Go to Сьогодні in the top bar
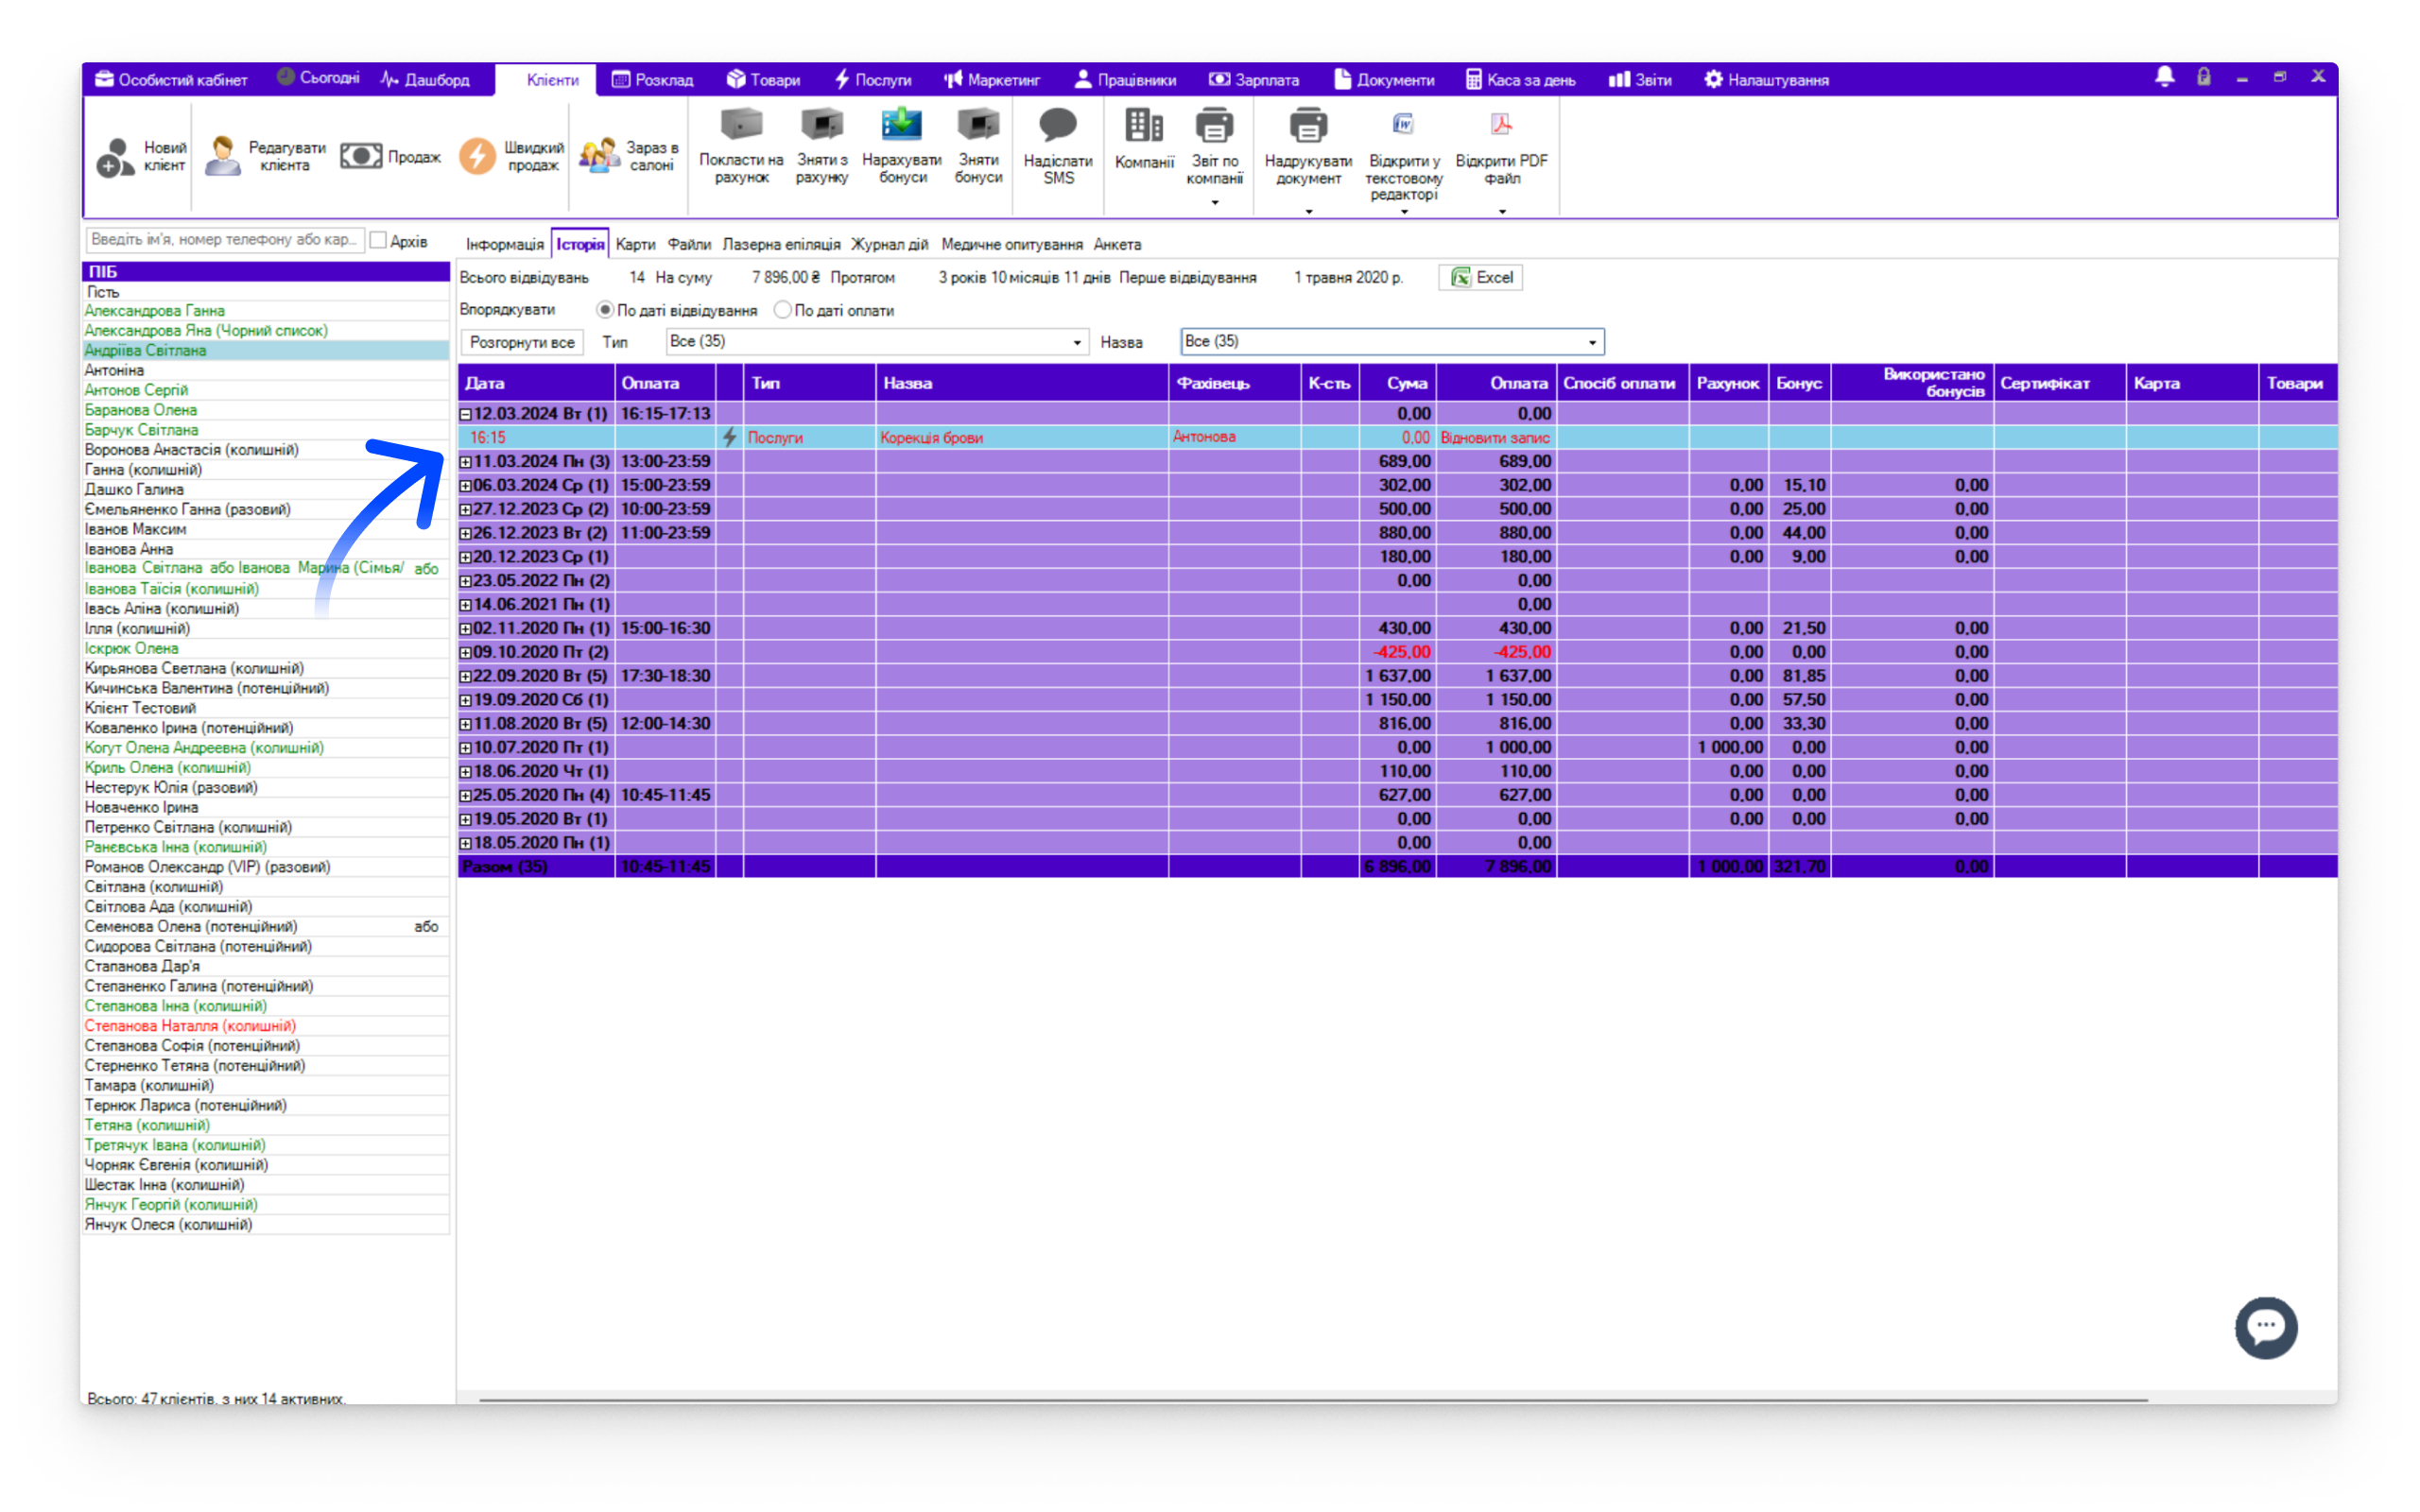This screenshot has height=1512, width=2420. pyautogui.click(x=318, y=78)
